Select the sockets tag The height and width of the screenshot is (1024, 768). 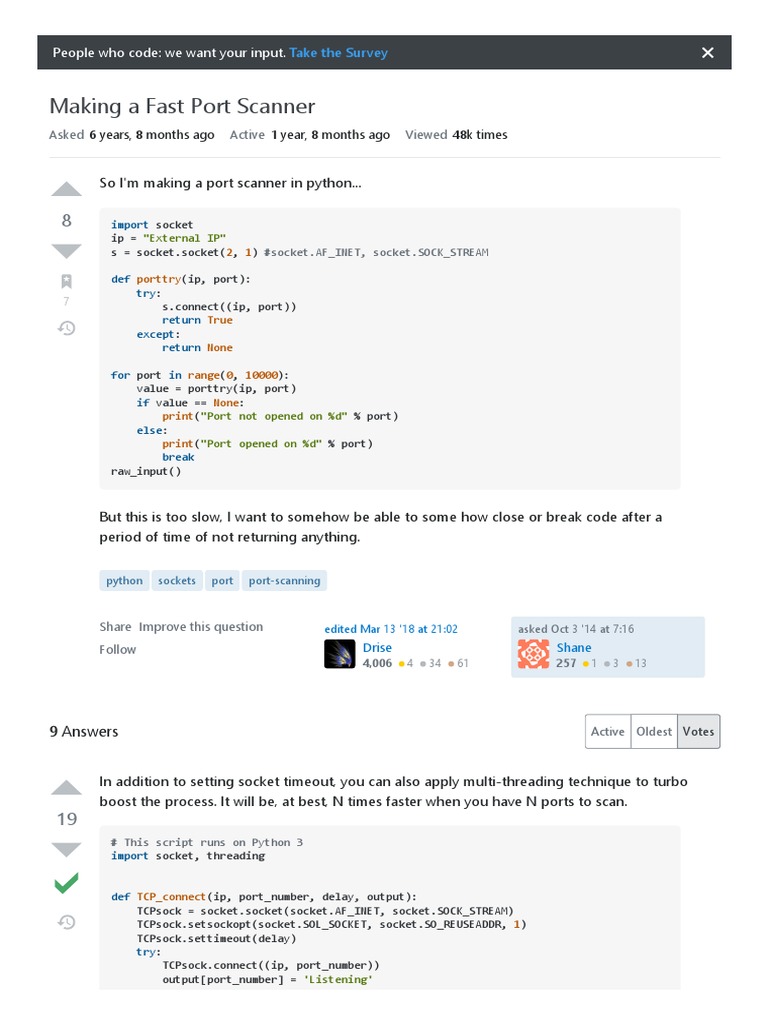[x=177, y=580]
